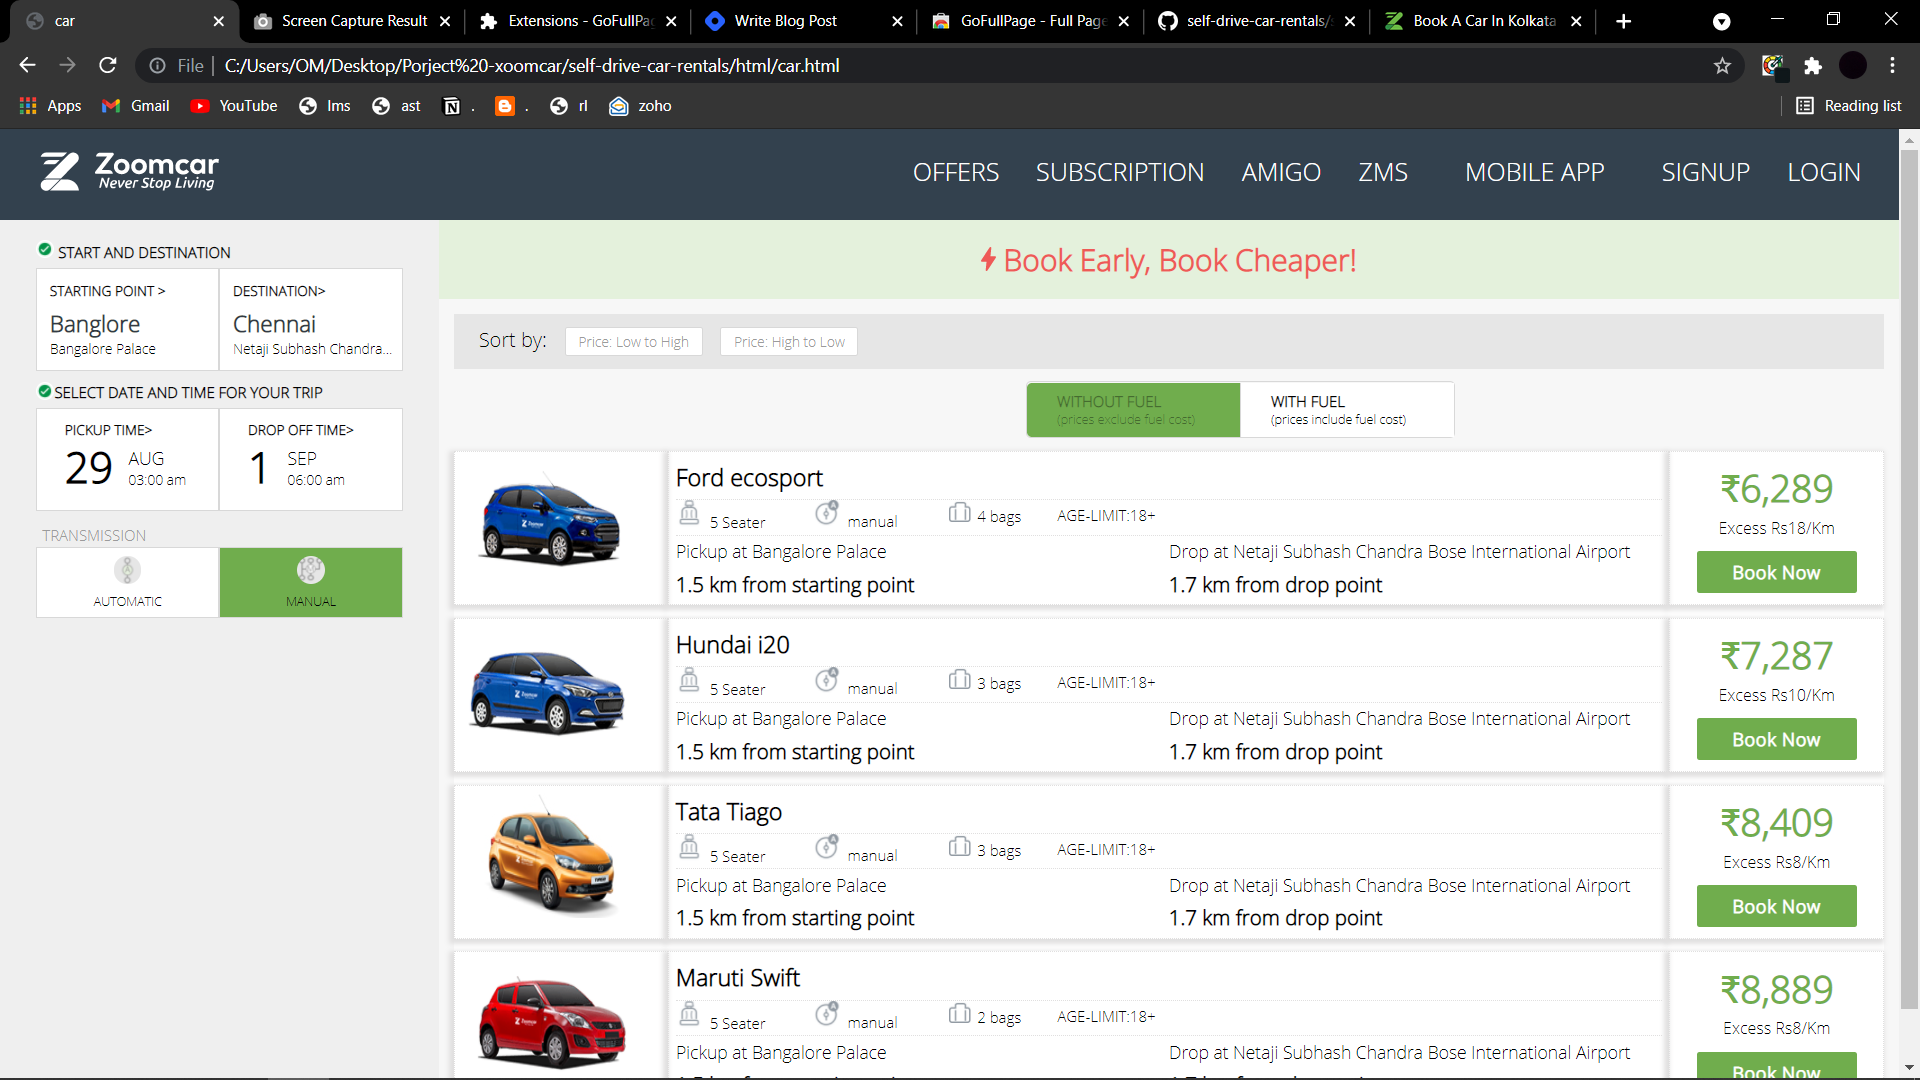
Task: Click the Zoomcar logo icon
Action: 59,171
